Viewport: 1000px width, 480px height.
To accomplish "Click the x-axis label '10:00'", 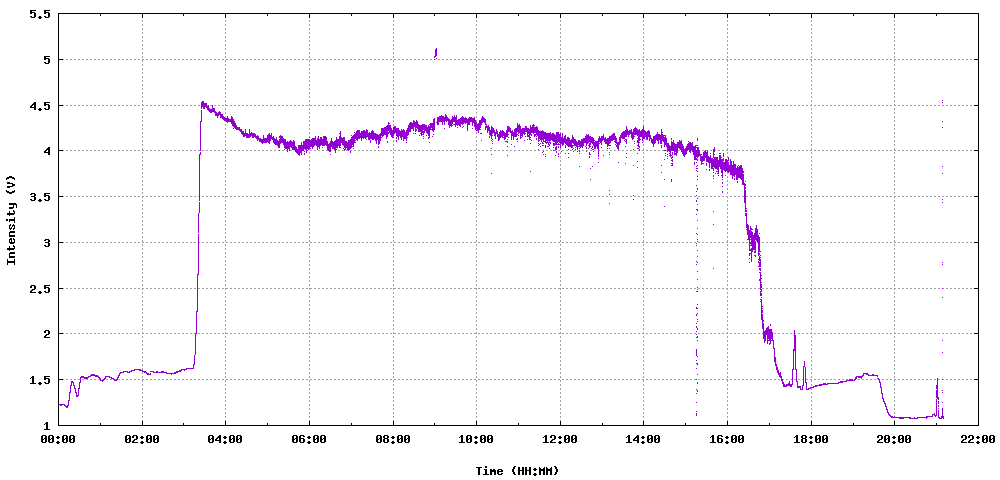I will (476, 439).
